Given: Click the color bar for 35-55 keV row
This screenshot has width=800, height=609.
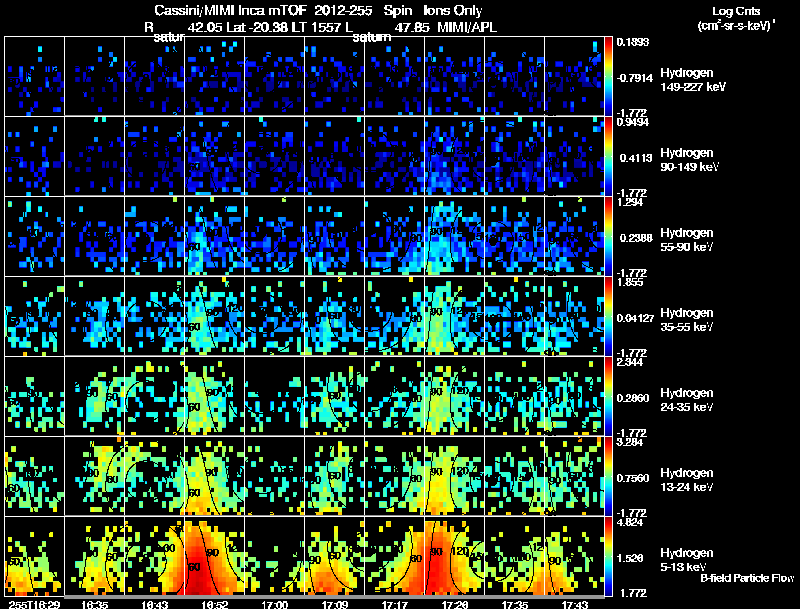Looking at the screenshot, I should point(608,316).
